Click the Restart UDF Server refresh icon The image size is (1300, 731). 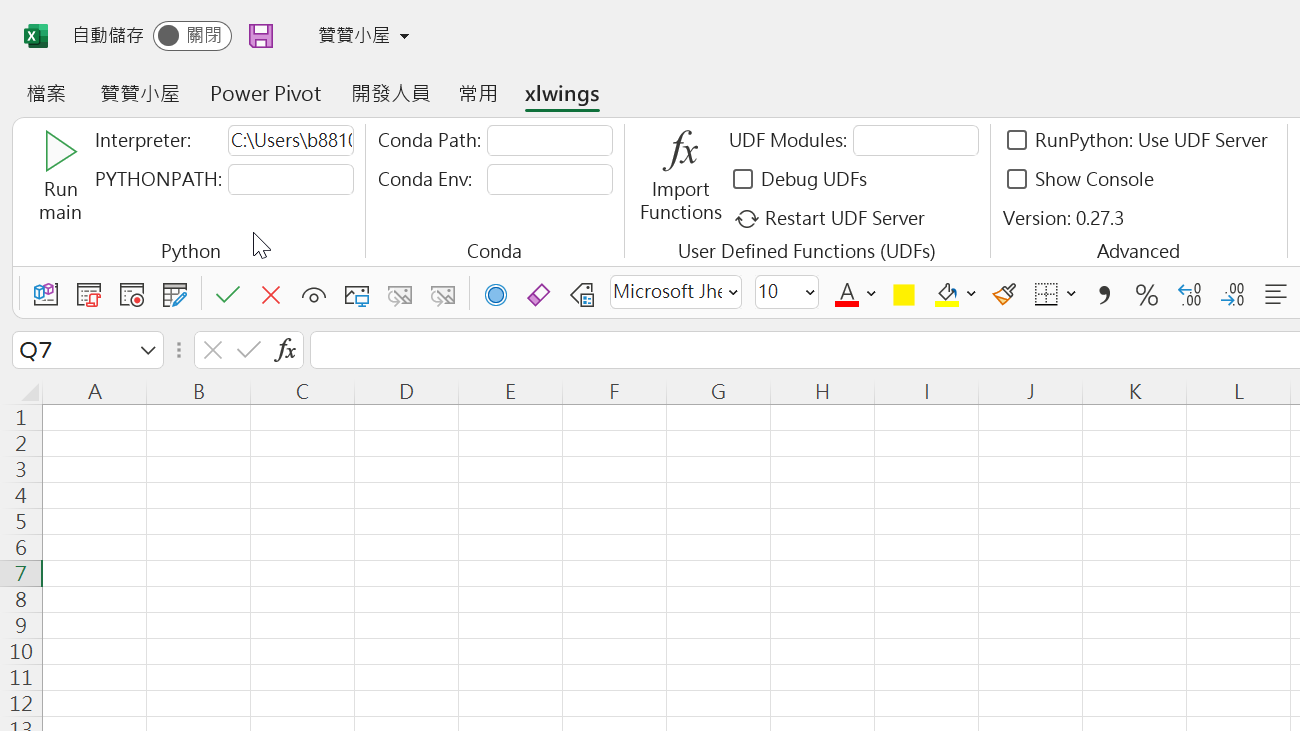tap(746, 219)
